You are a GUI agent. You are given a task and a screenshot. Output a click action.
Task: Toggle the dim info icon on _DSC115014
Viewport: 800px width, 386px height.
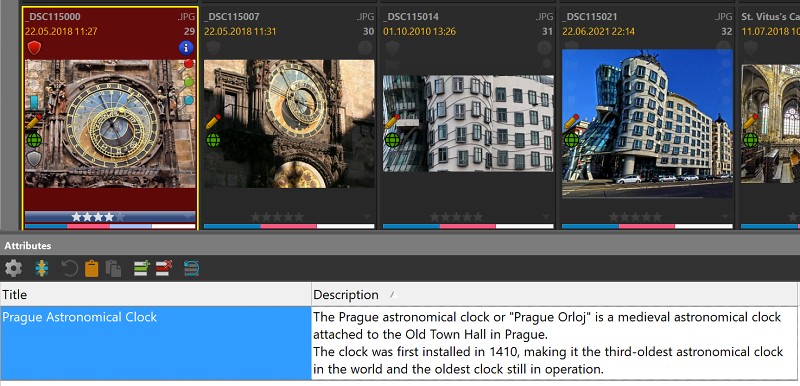[544, 48]
